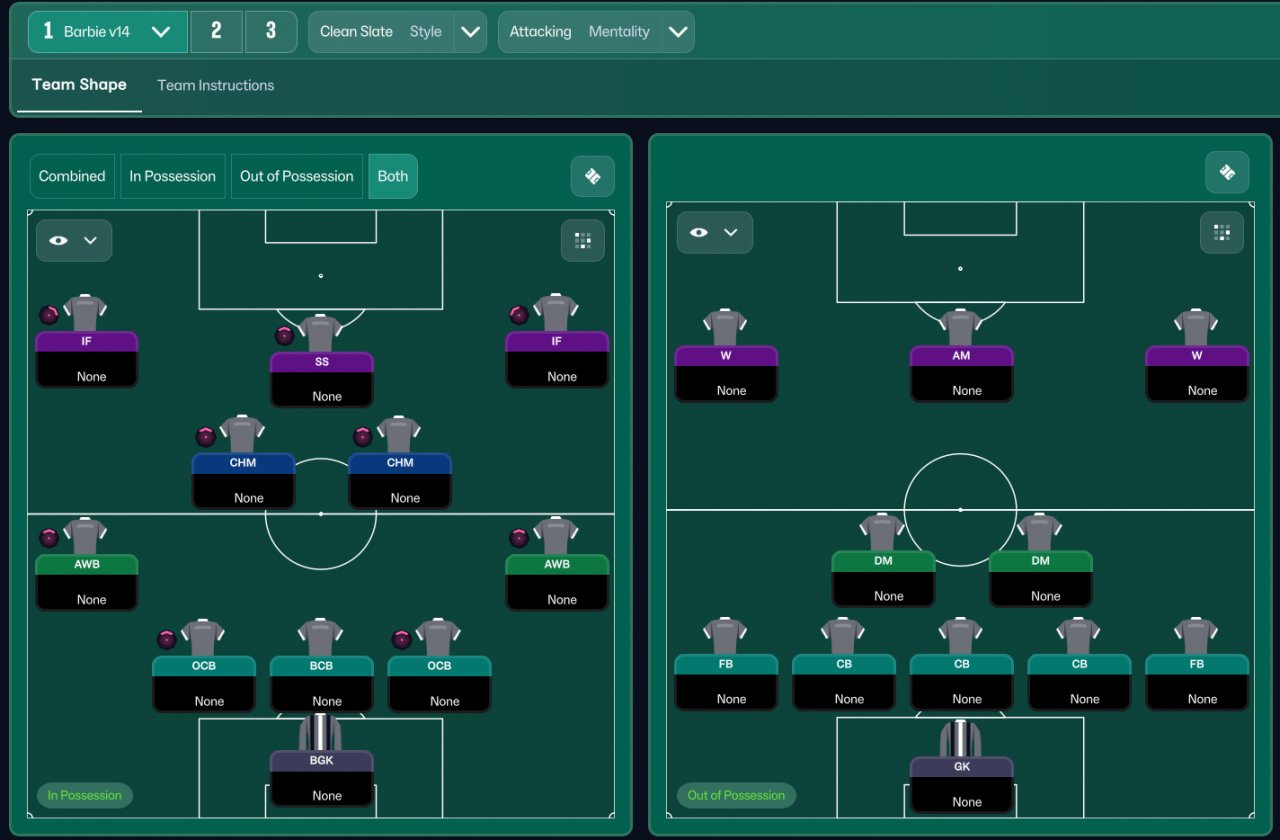Click the pink role icon beside the right CHM

[363, 436]
